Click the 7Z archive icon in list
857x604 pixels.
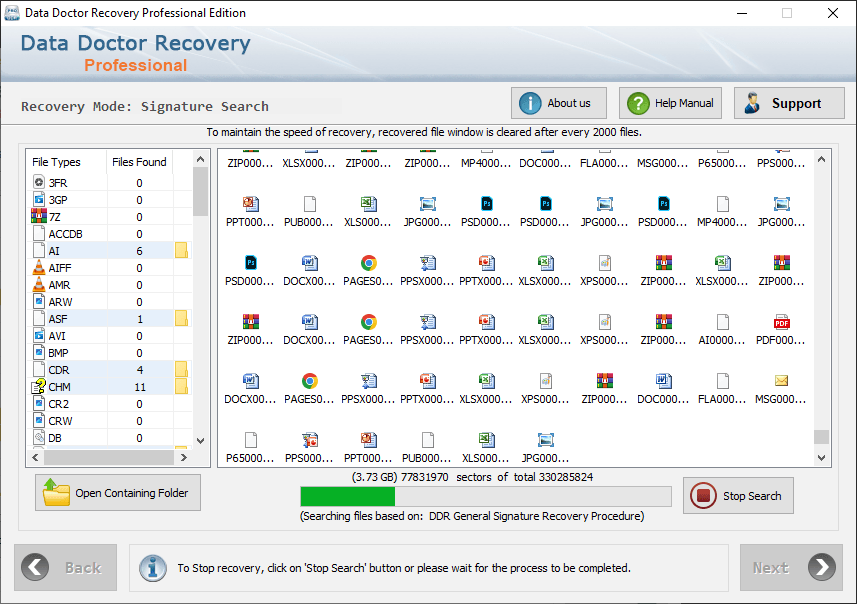[x=39, y=216]
